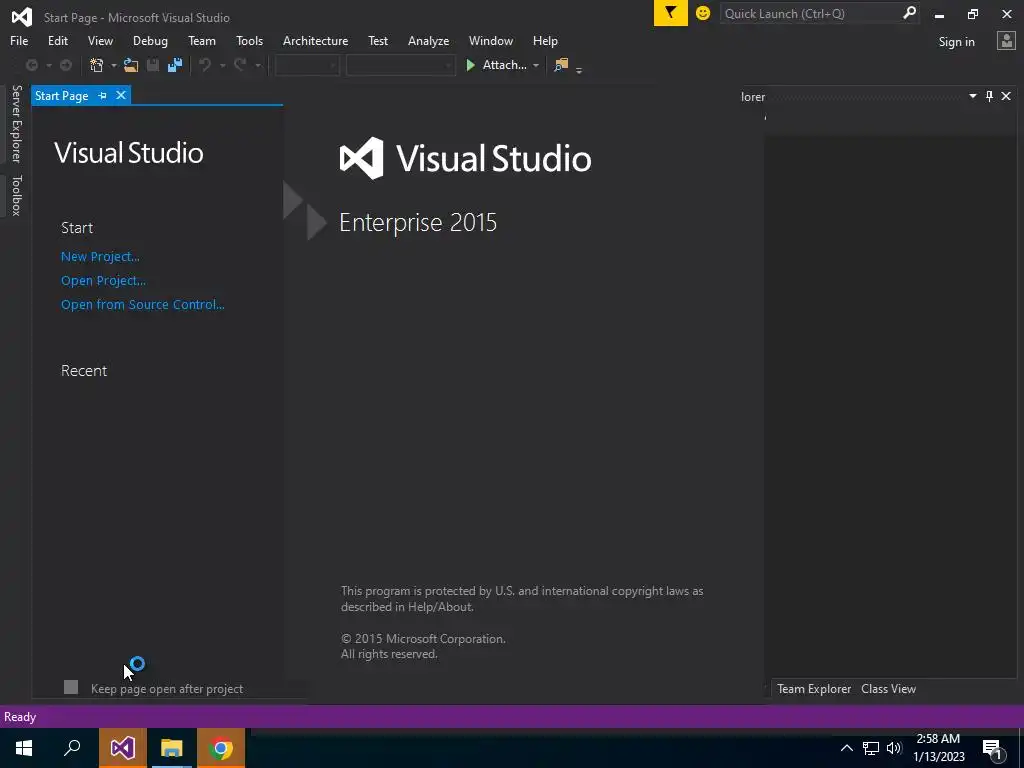Expand the New Project dropdown arrow
Screen dimensions: 1024x768
coord(114,65)
